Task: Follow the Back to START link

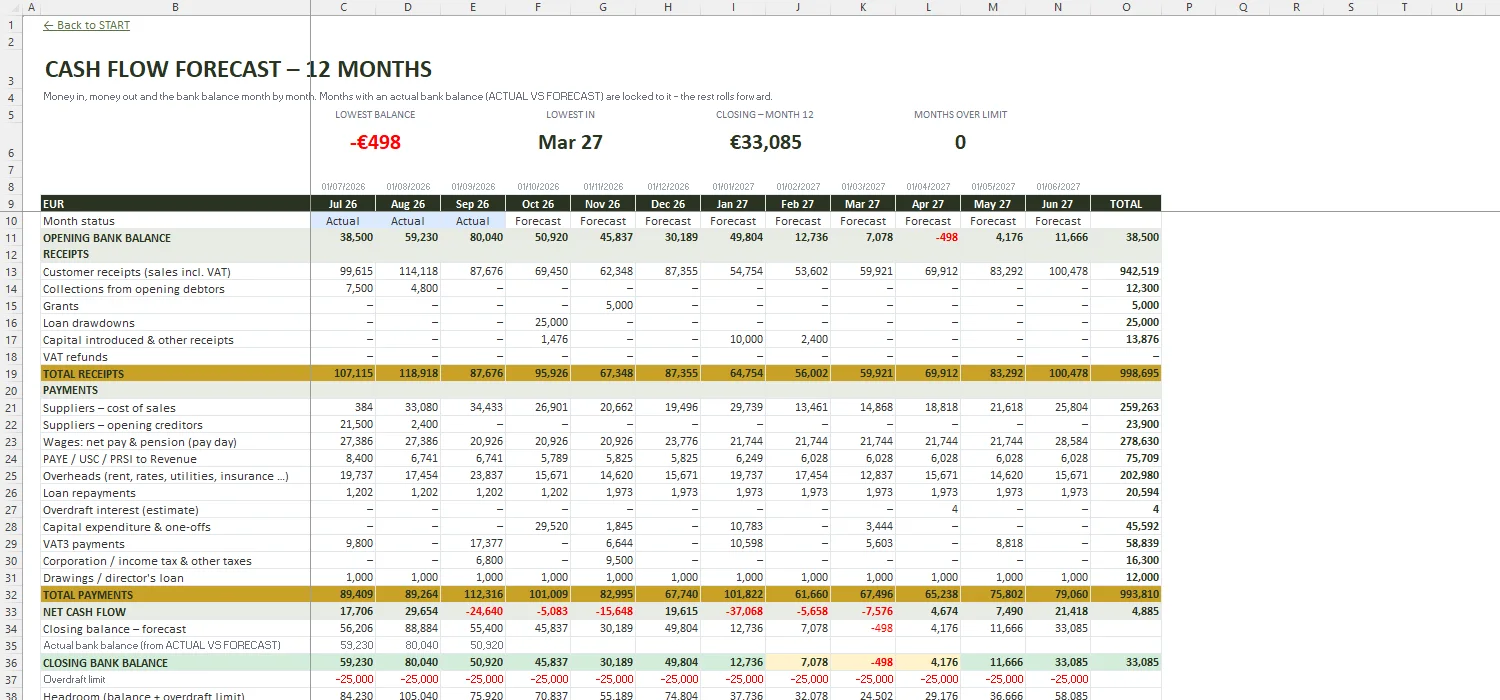Action: (x=86, y=25)
